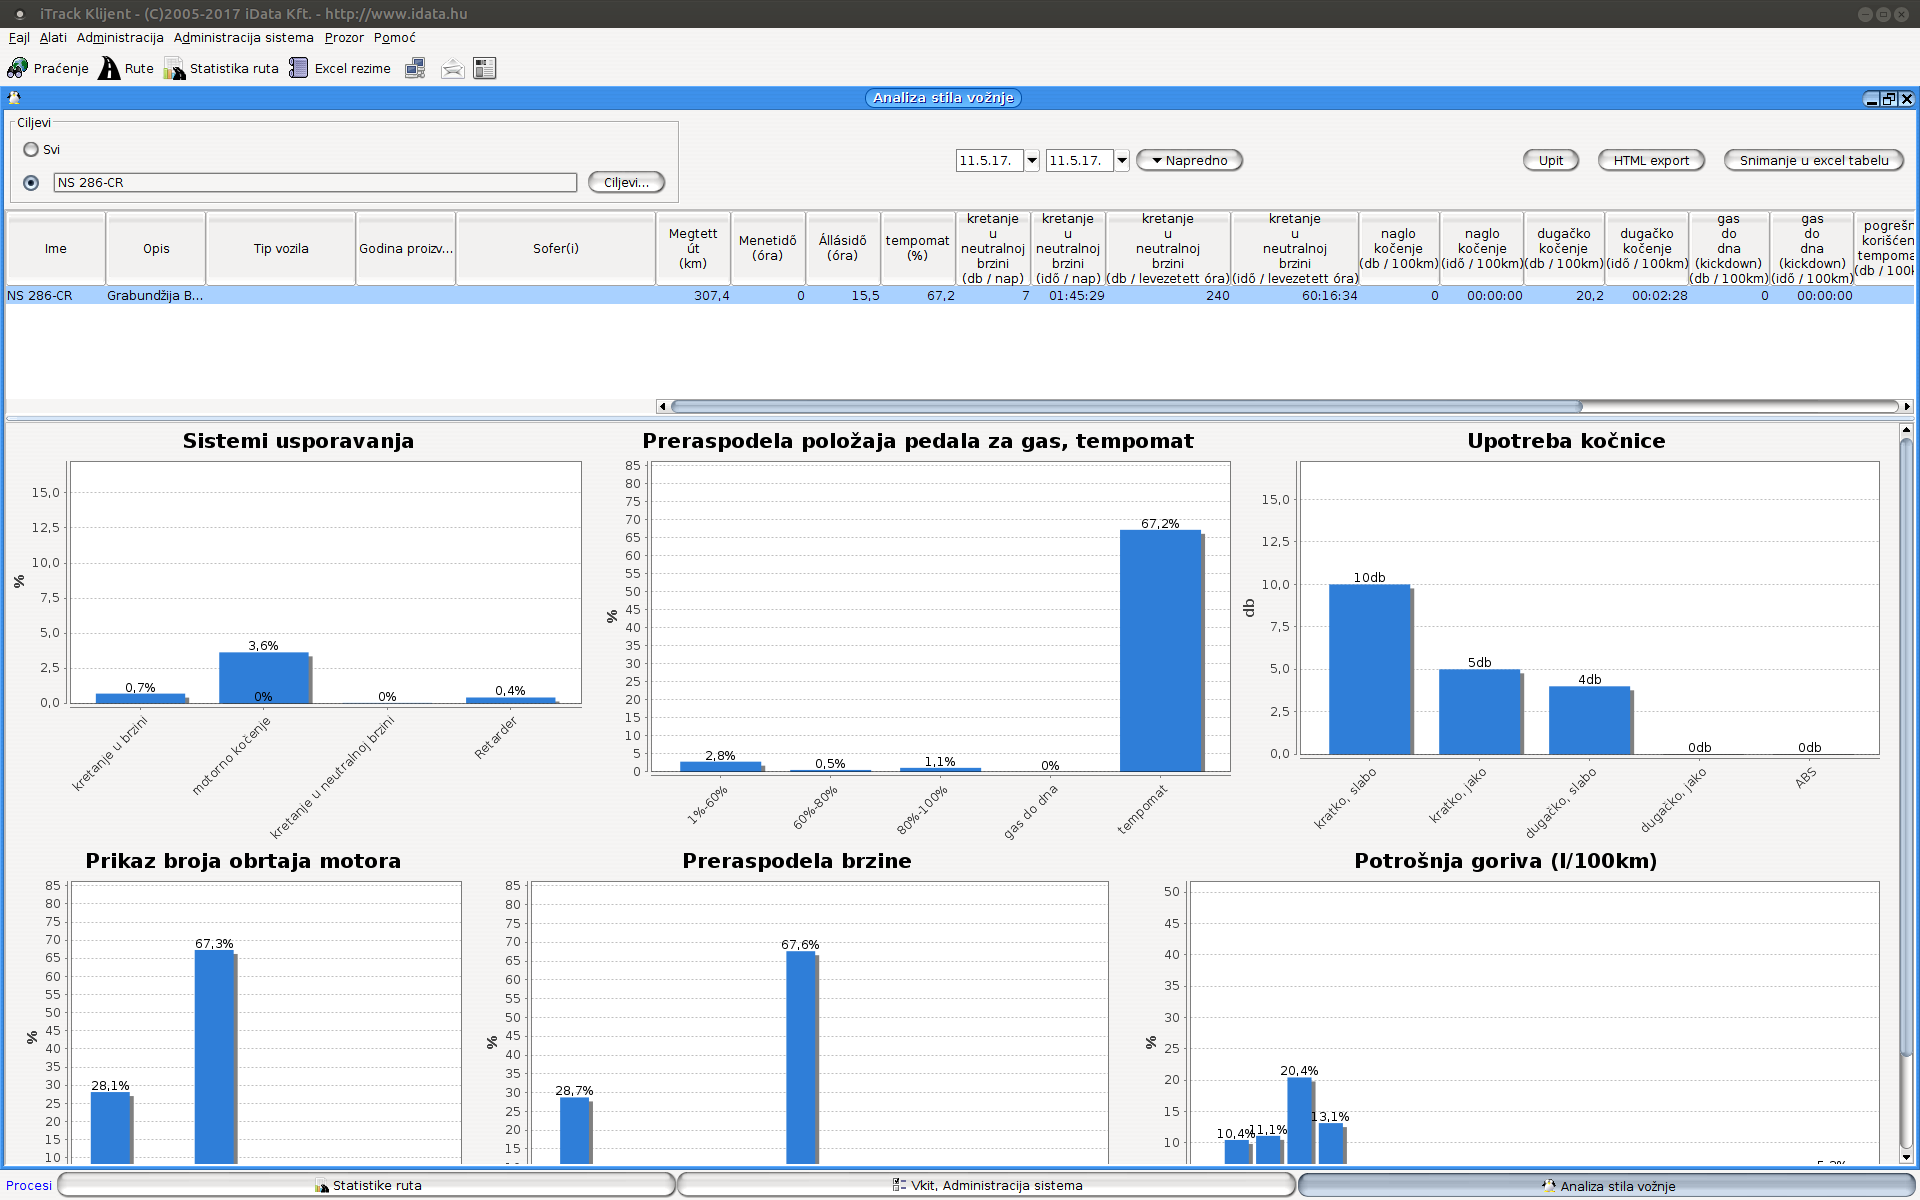Open the start date dropdown arrow
Image resolution: width=1920 pixels, height=1200 pixels.
point(1032,160)
